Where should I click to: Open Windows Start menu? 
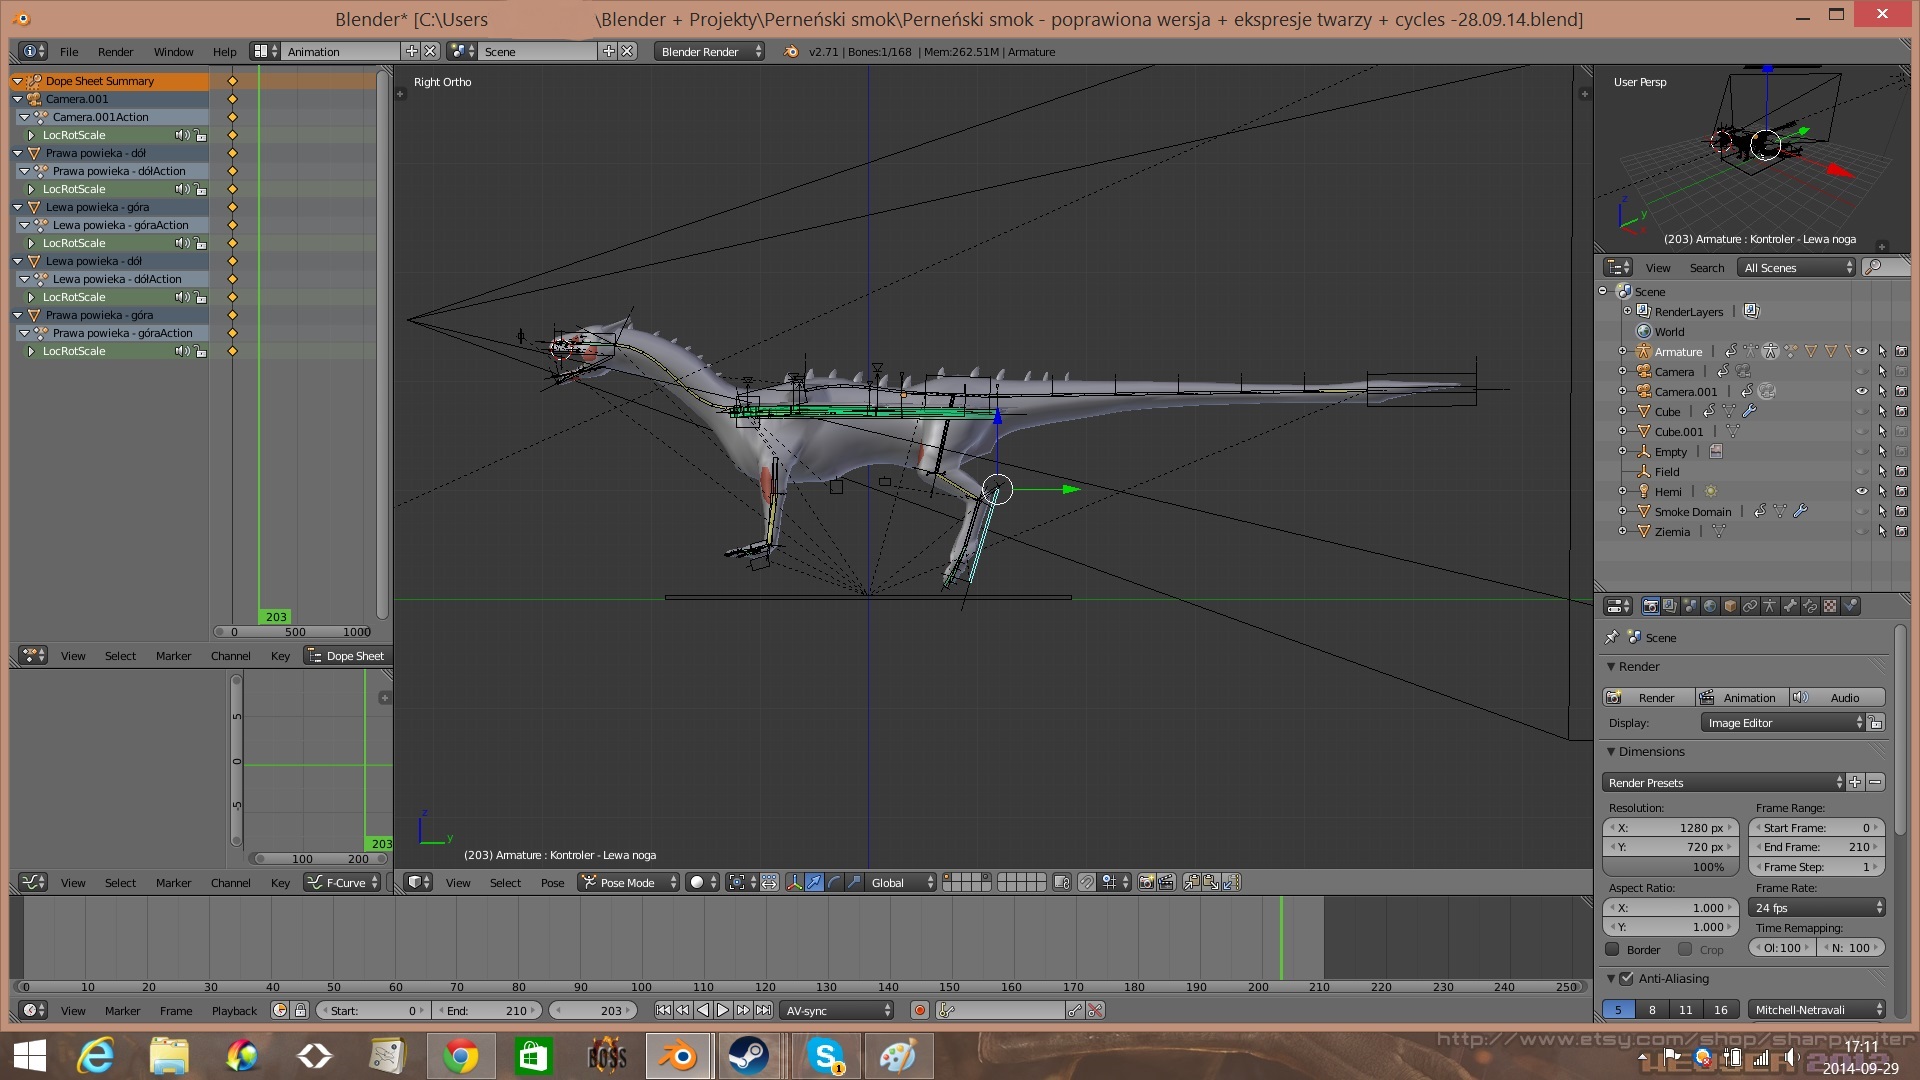pos(30,1055)
